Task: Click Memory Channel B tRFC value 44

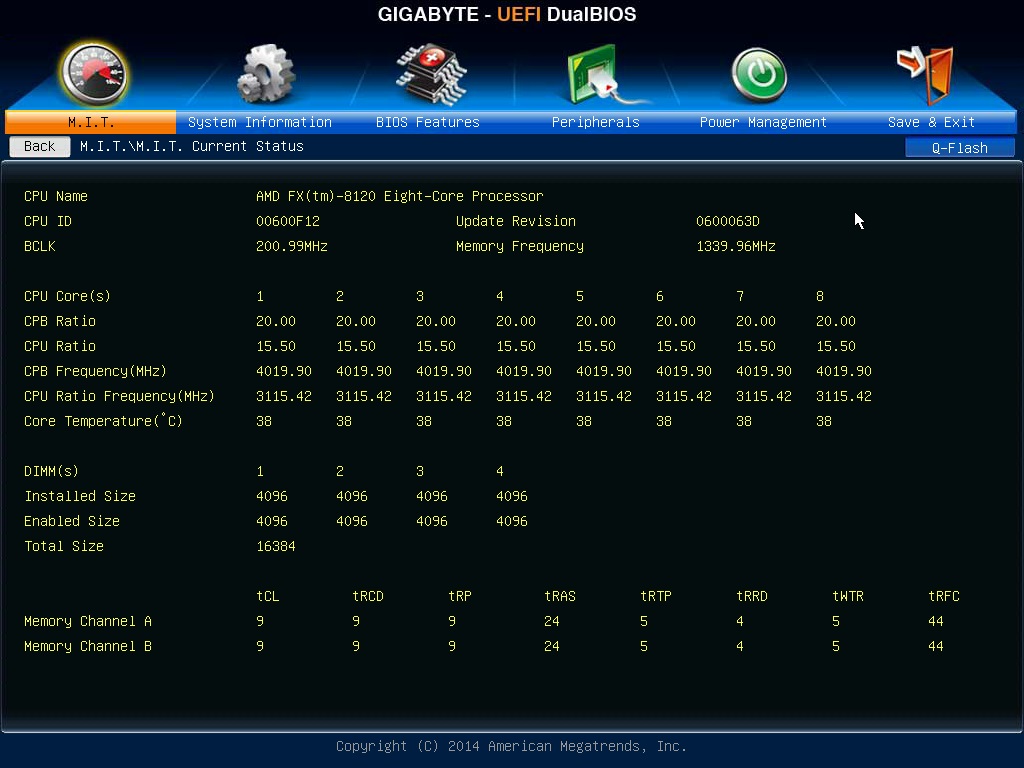Action: tap(936, 646)
